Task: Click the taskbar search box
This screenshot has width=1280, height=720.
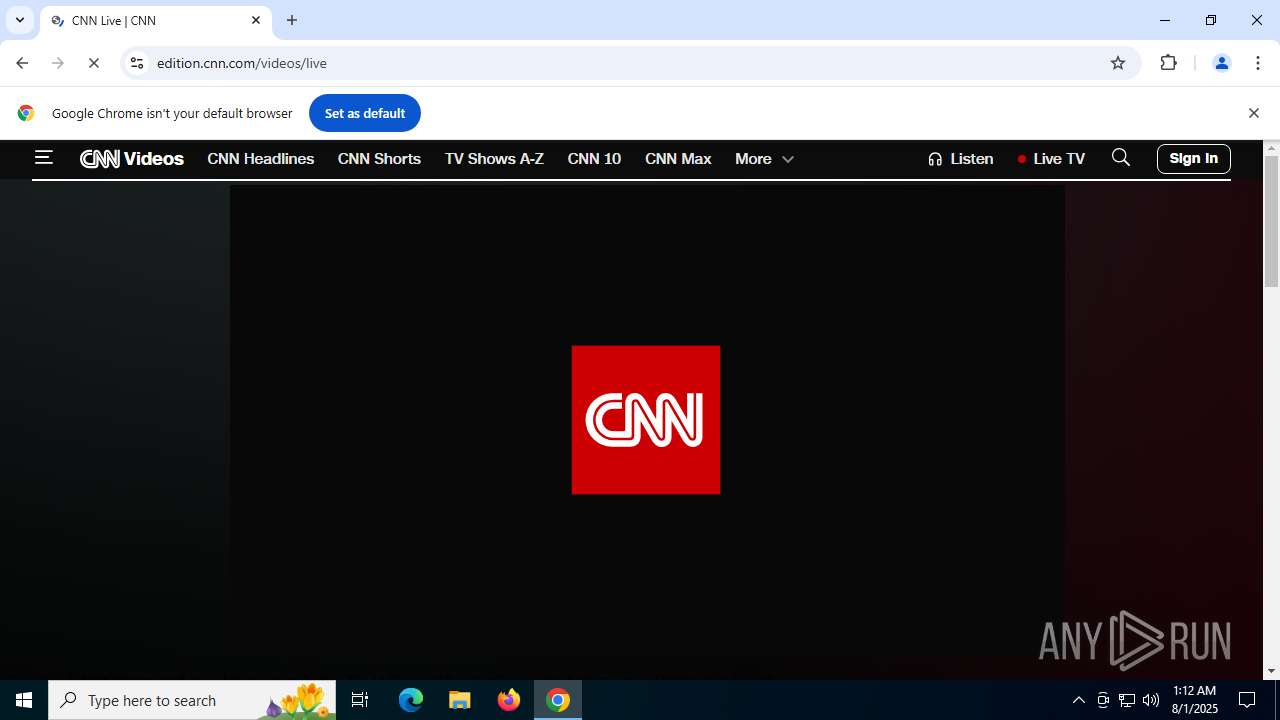Action: point(192,700)
